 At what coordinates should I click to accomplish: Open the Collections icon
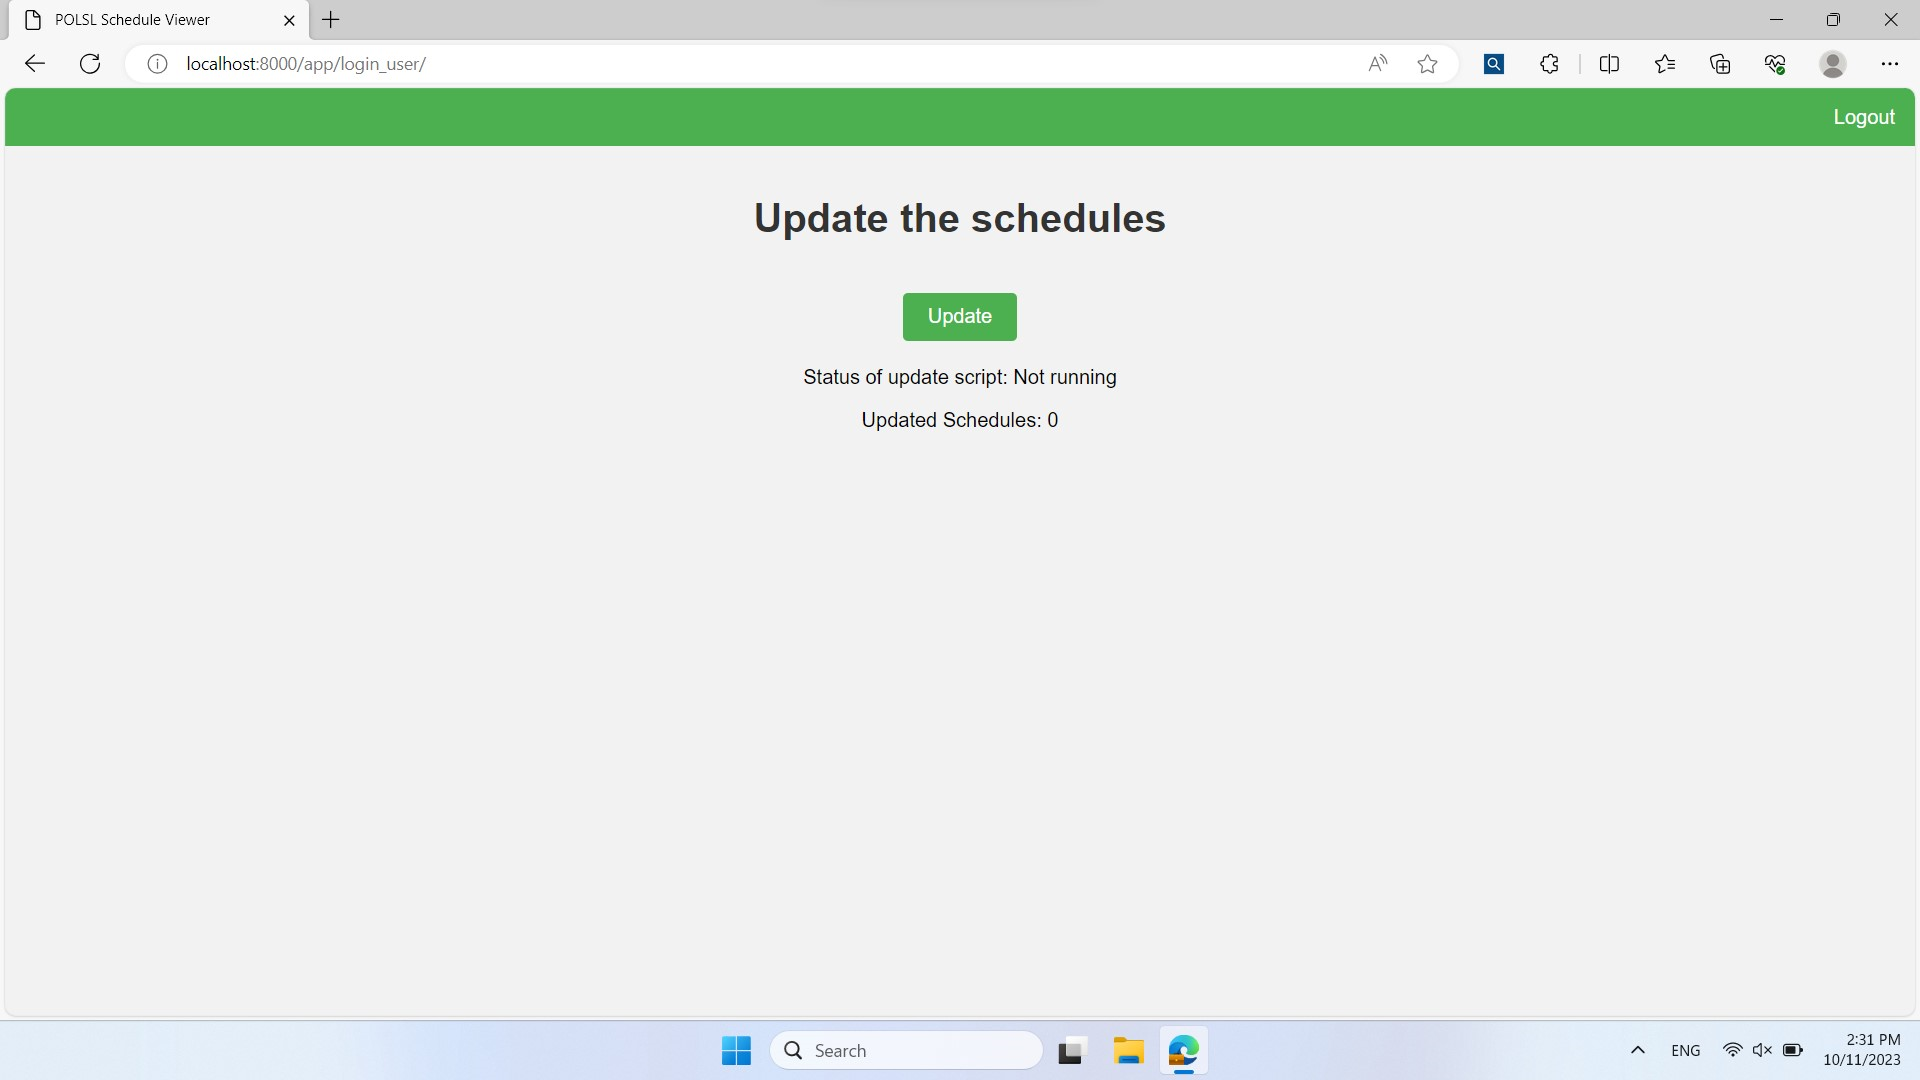point(1721,63)
